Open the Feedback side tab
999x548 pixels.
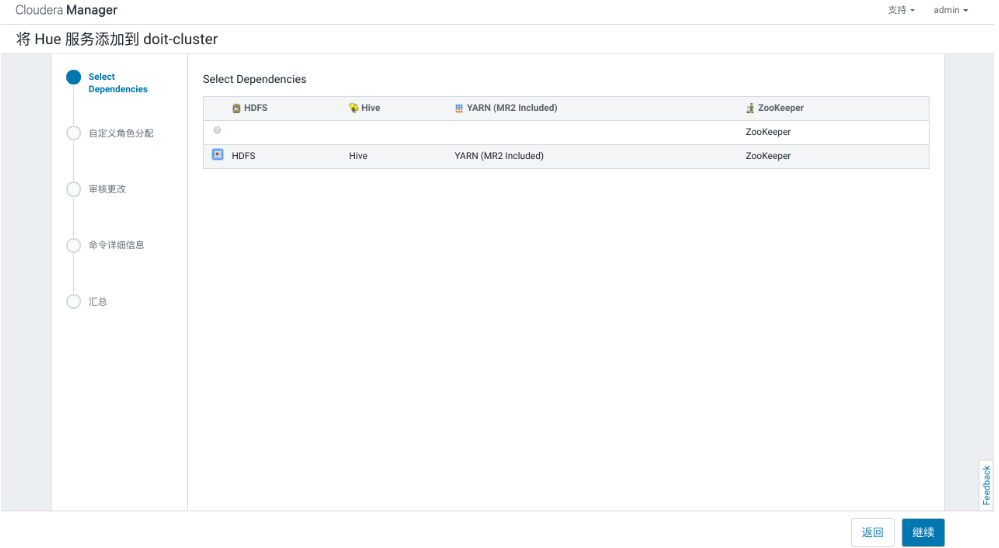coord(986,486)
